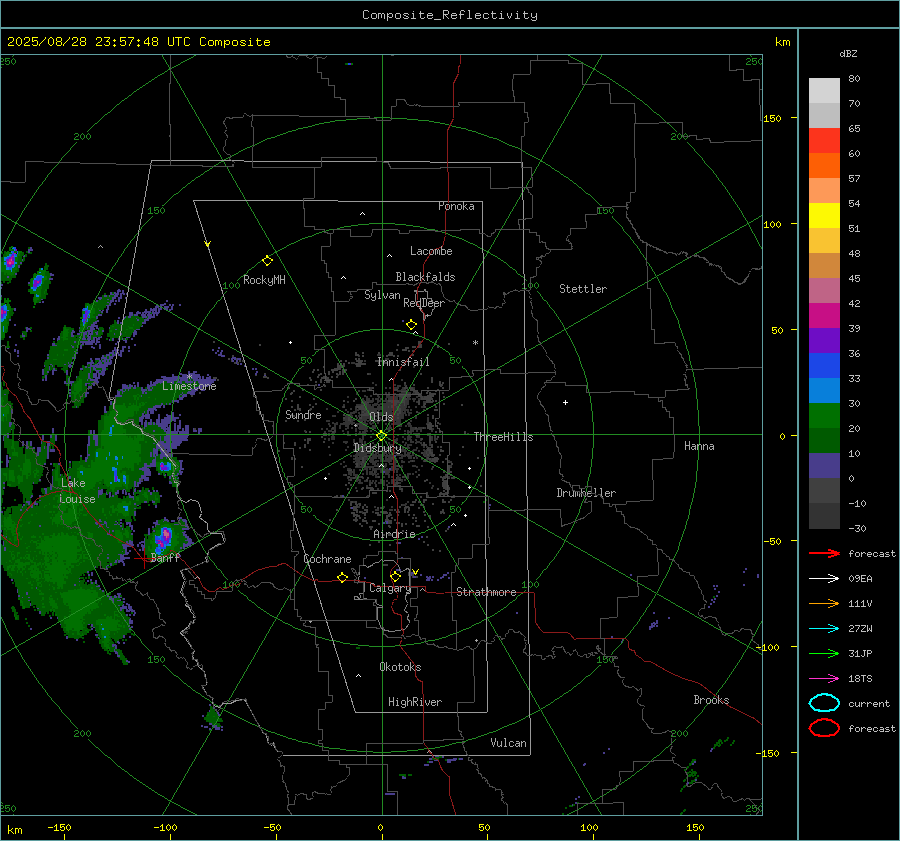Viewport: 900px width, 841px height.
Task: Click the magenta 42-39 dBZ color swatch
Action: pyautogui.click(x=824, y=316)
